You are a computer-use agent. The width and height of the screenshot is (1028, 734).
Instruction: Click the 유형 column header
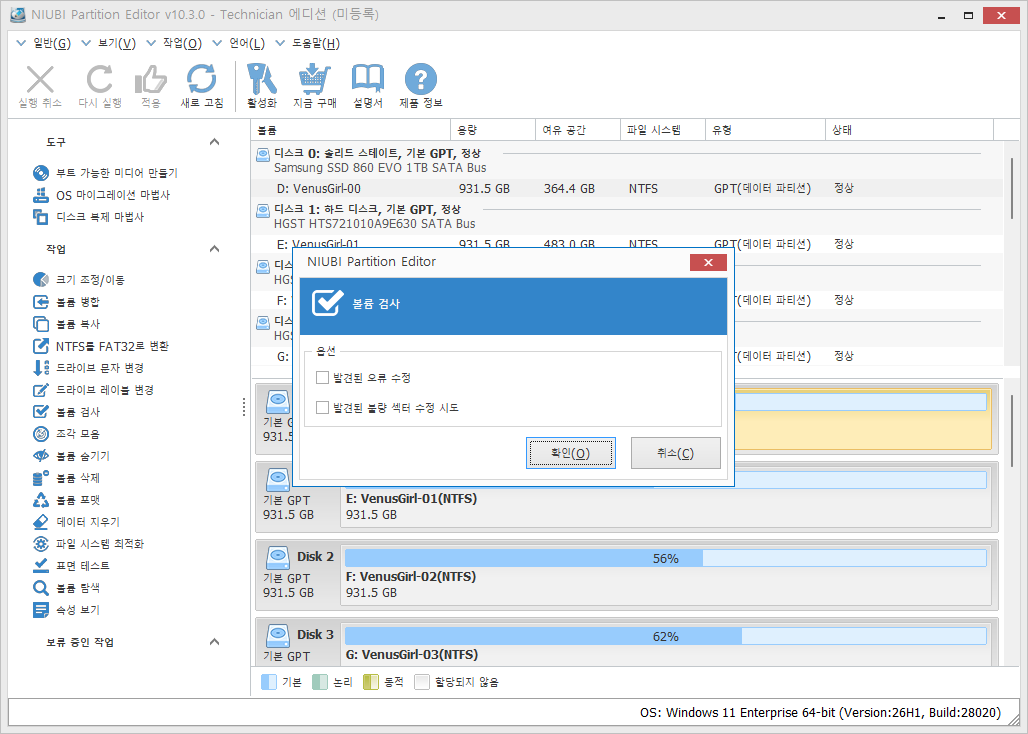(x=766, y=130)
